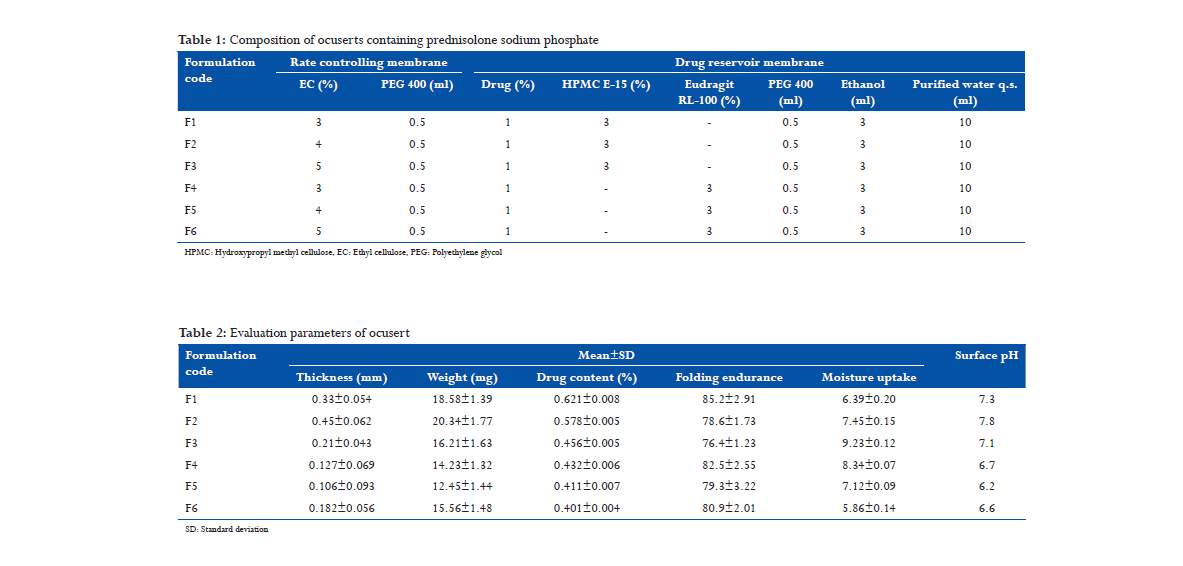Click the drug content value 0.621±0.008

(x=586, y=400)
